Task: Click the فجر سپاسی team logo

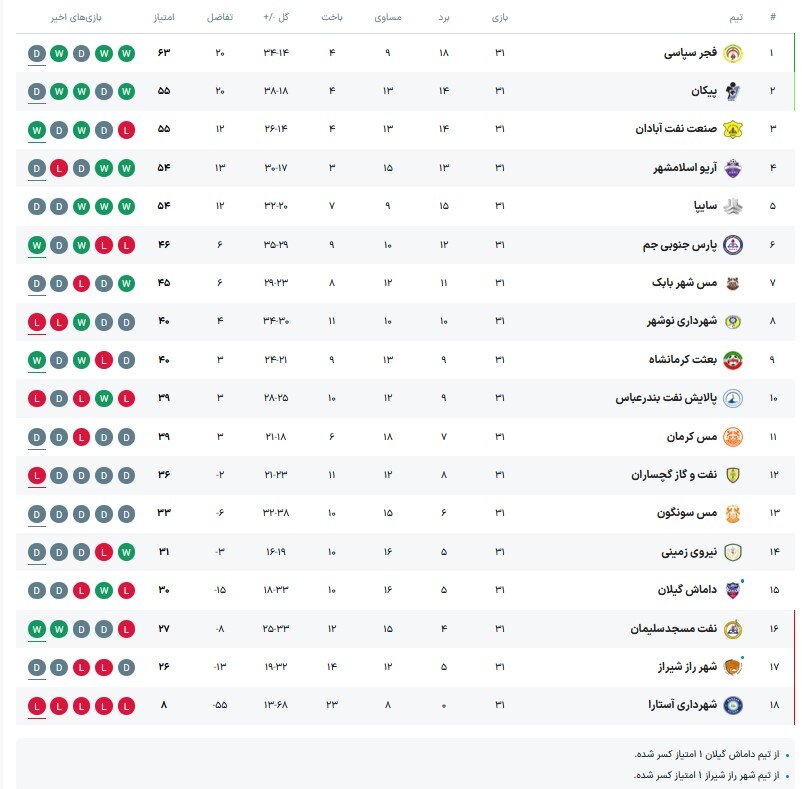Action: pyautogui.click(x=733, y=53)
